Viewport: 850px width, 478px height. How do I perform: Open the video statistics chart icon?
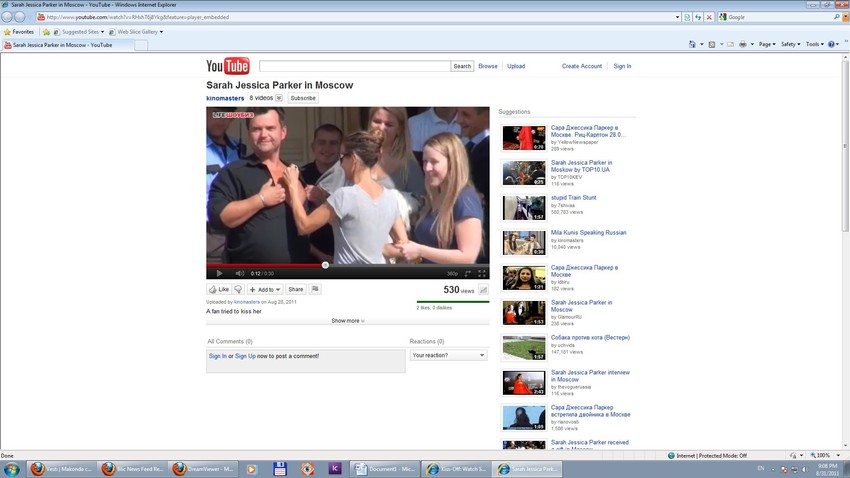483,290
